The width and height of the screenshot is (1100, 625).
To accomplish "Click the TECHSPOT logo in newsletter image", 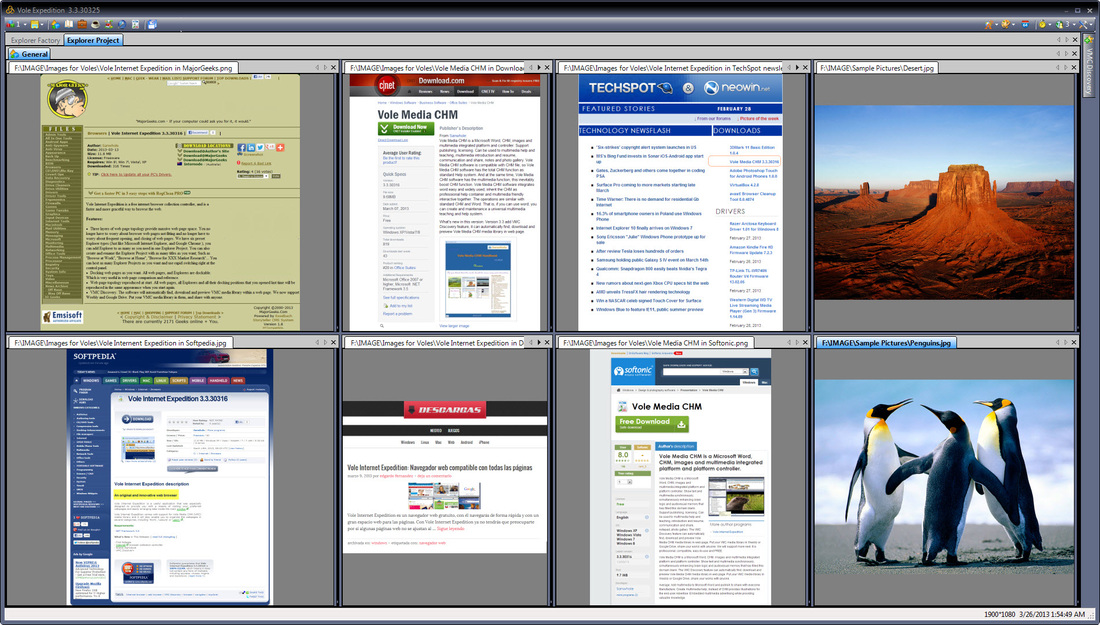I will click(631, 88).
